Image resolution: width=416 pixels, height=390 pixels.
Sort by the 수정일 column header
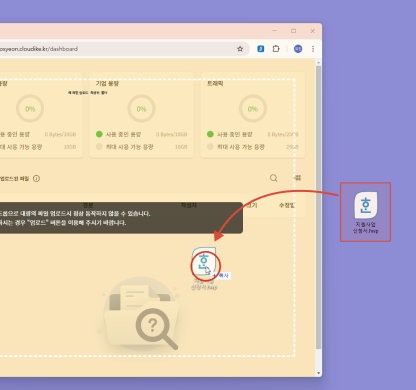point(287,205)
